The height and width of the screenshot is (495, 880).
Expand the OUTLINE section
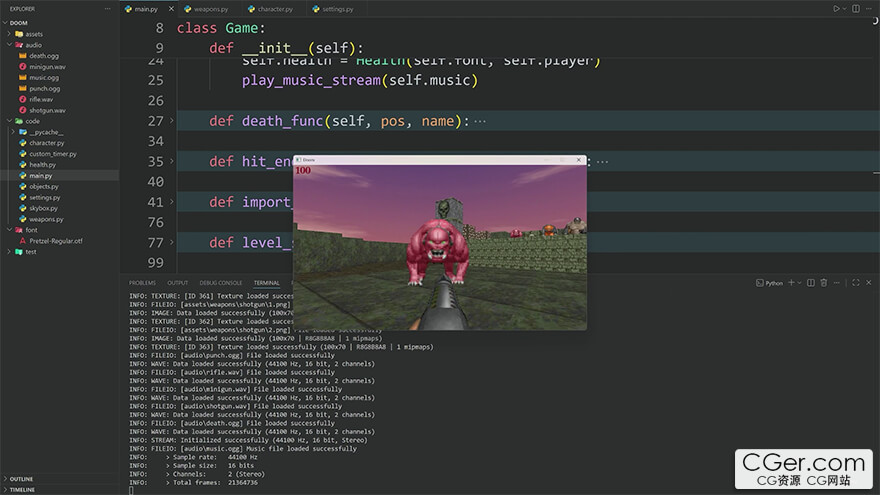pyautogui.click(x=21, y=479)
